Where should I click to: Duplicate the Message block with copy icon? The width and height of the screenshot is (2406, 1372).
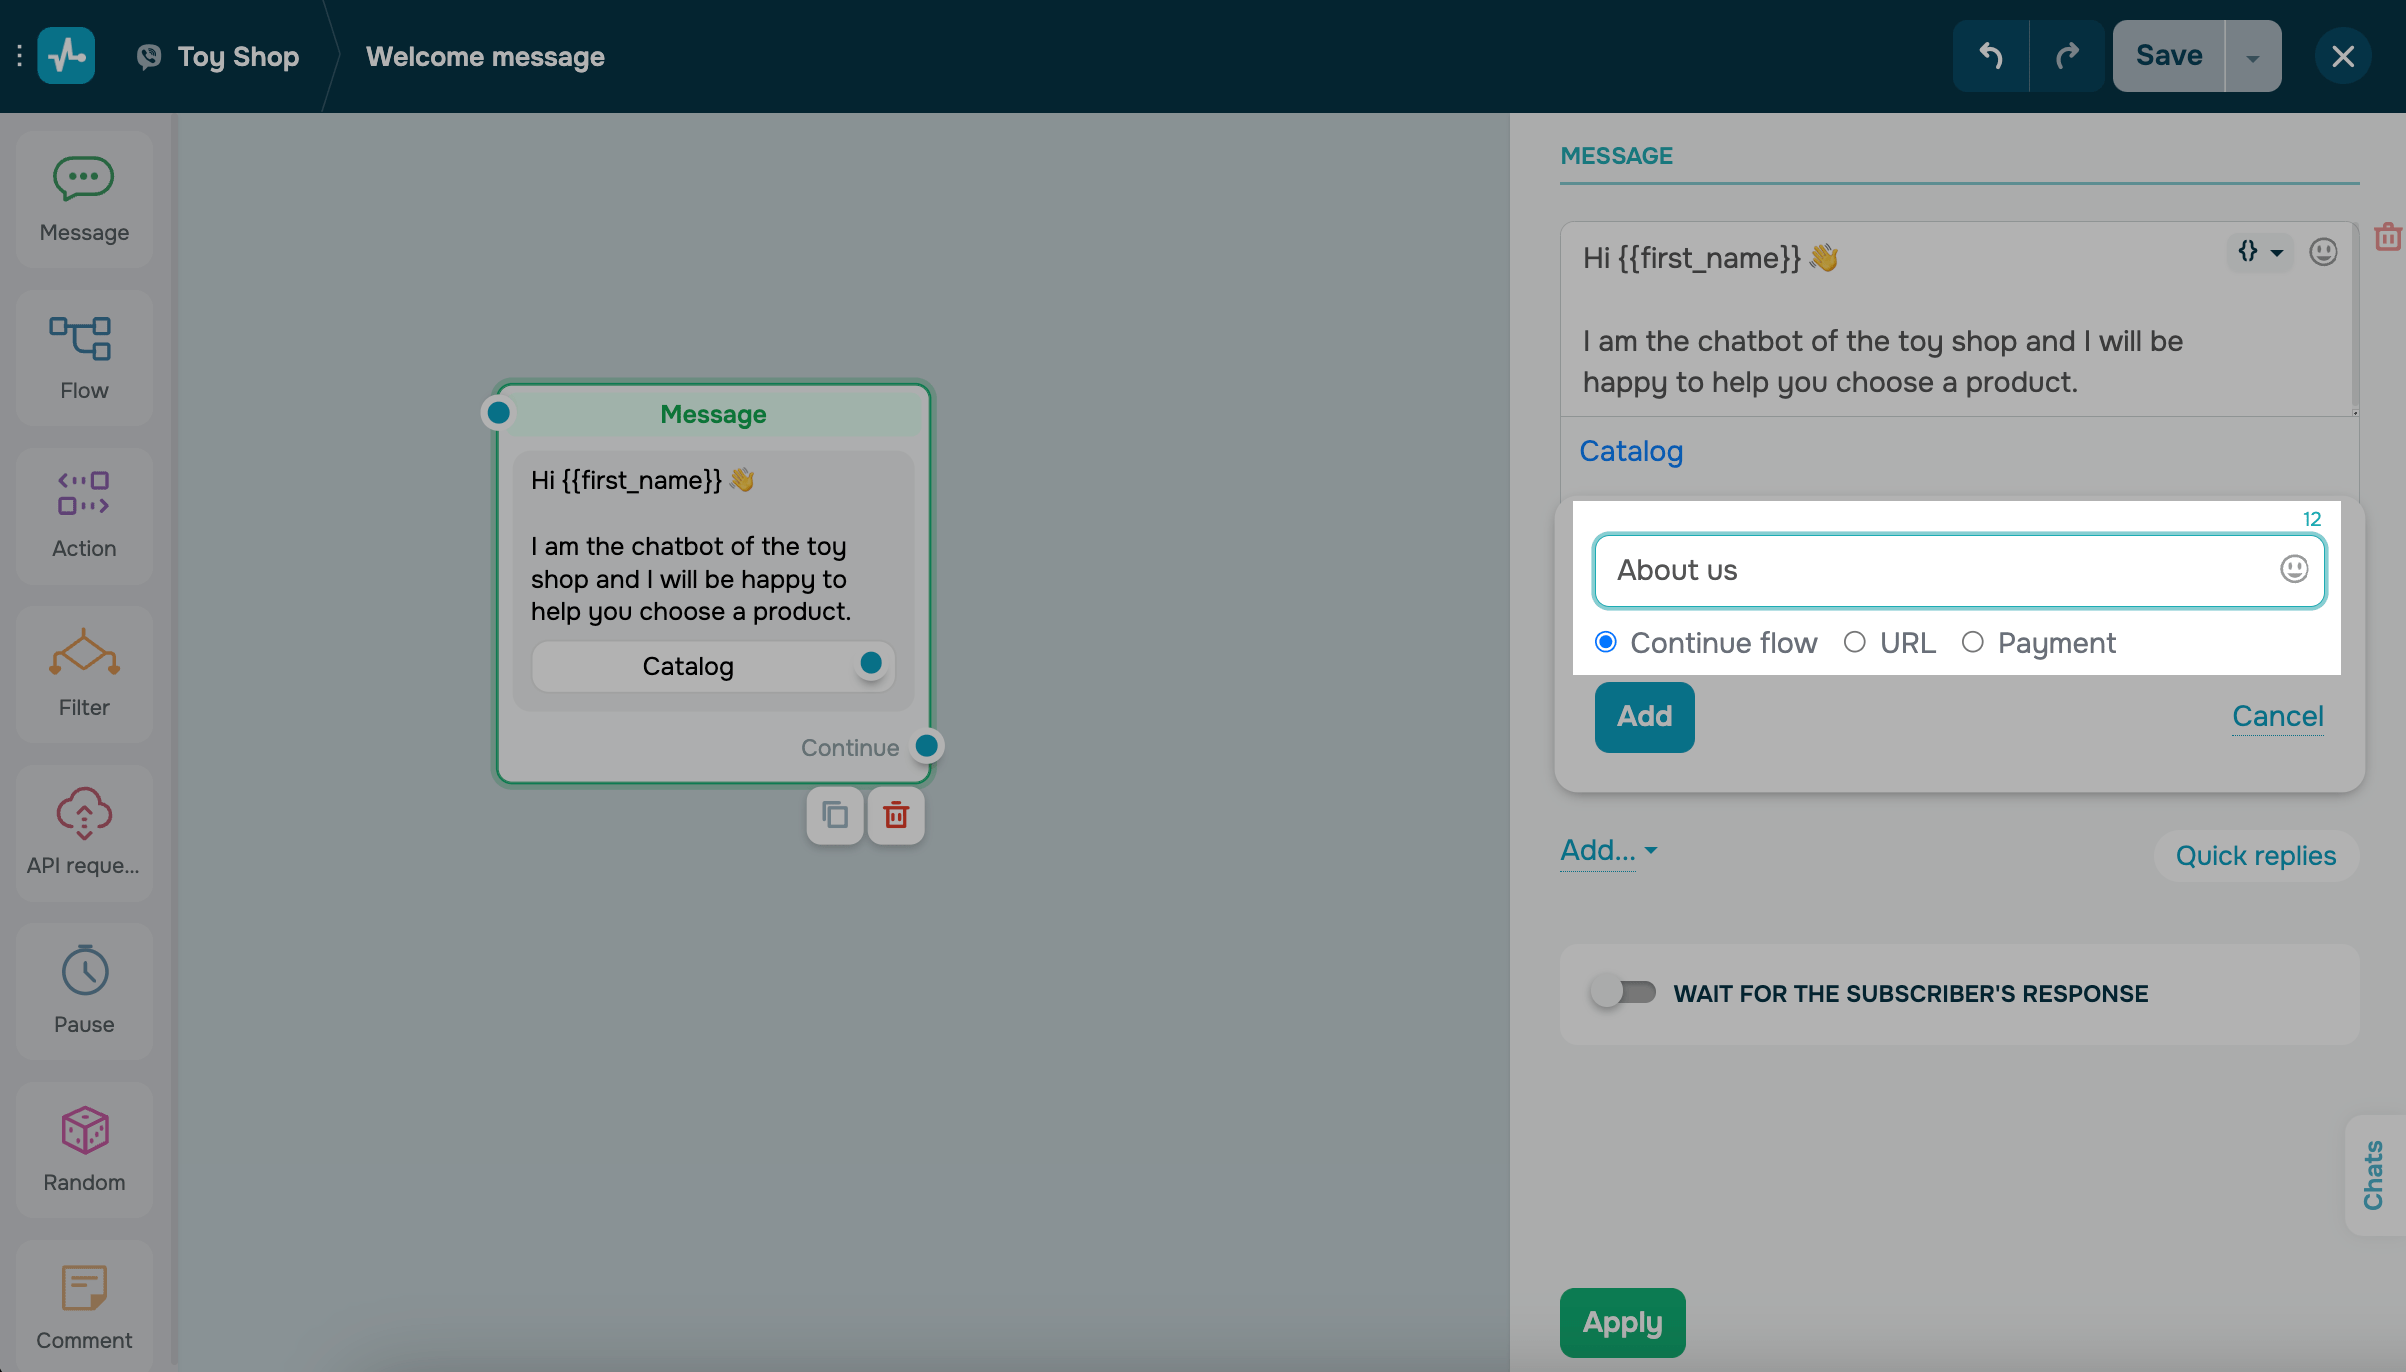click(x=835, y=815)
